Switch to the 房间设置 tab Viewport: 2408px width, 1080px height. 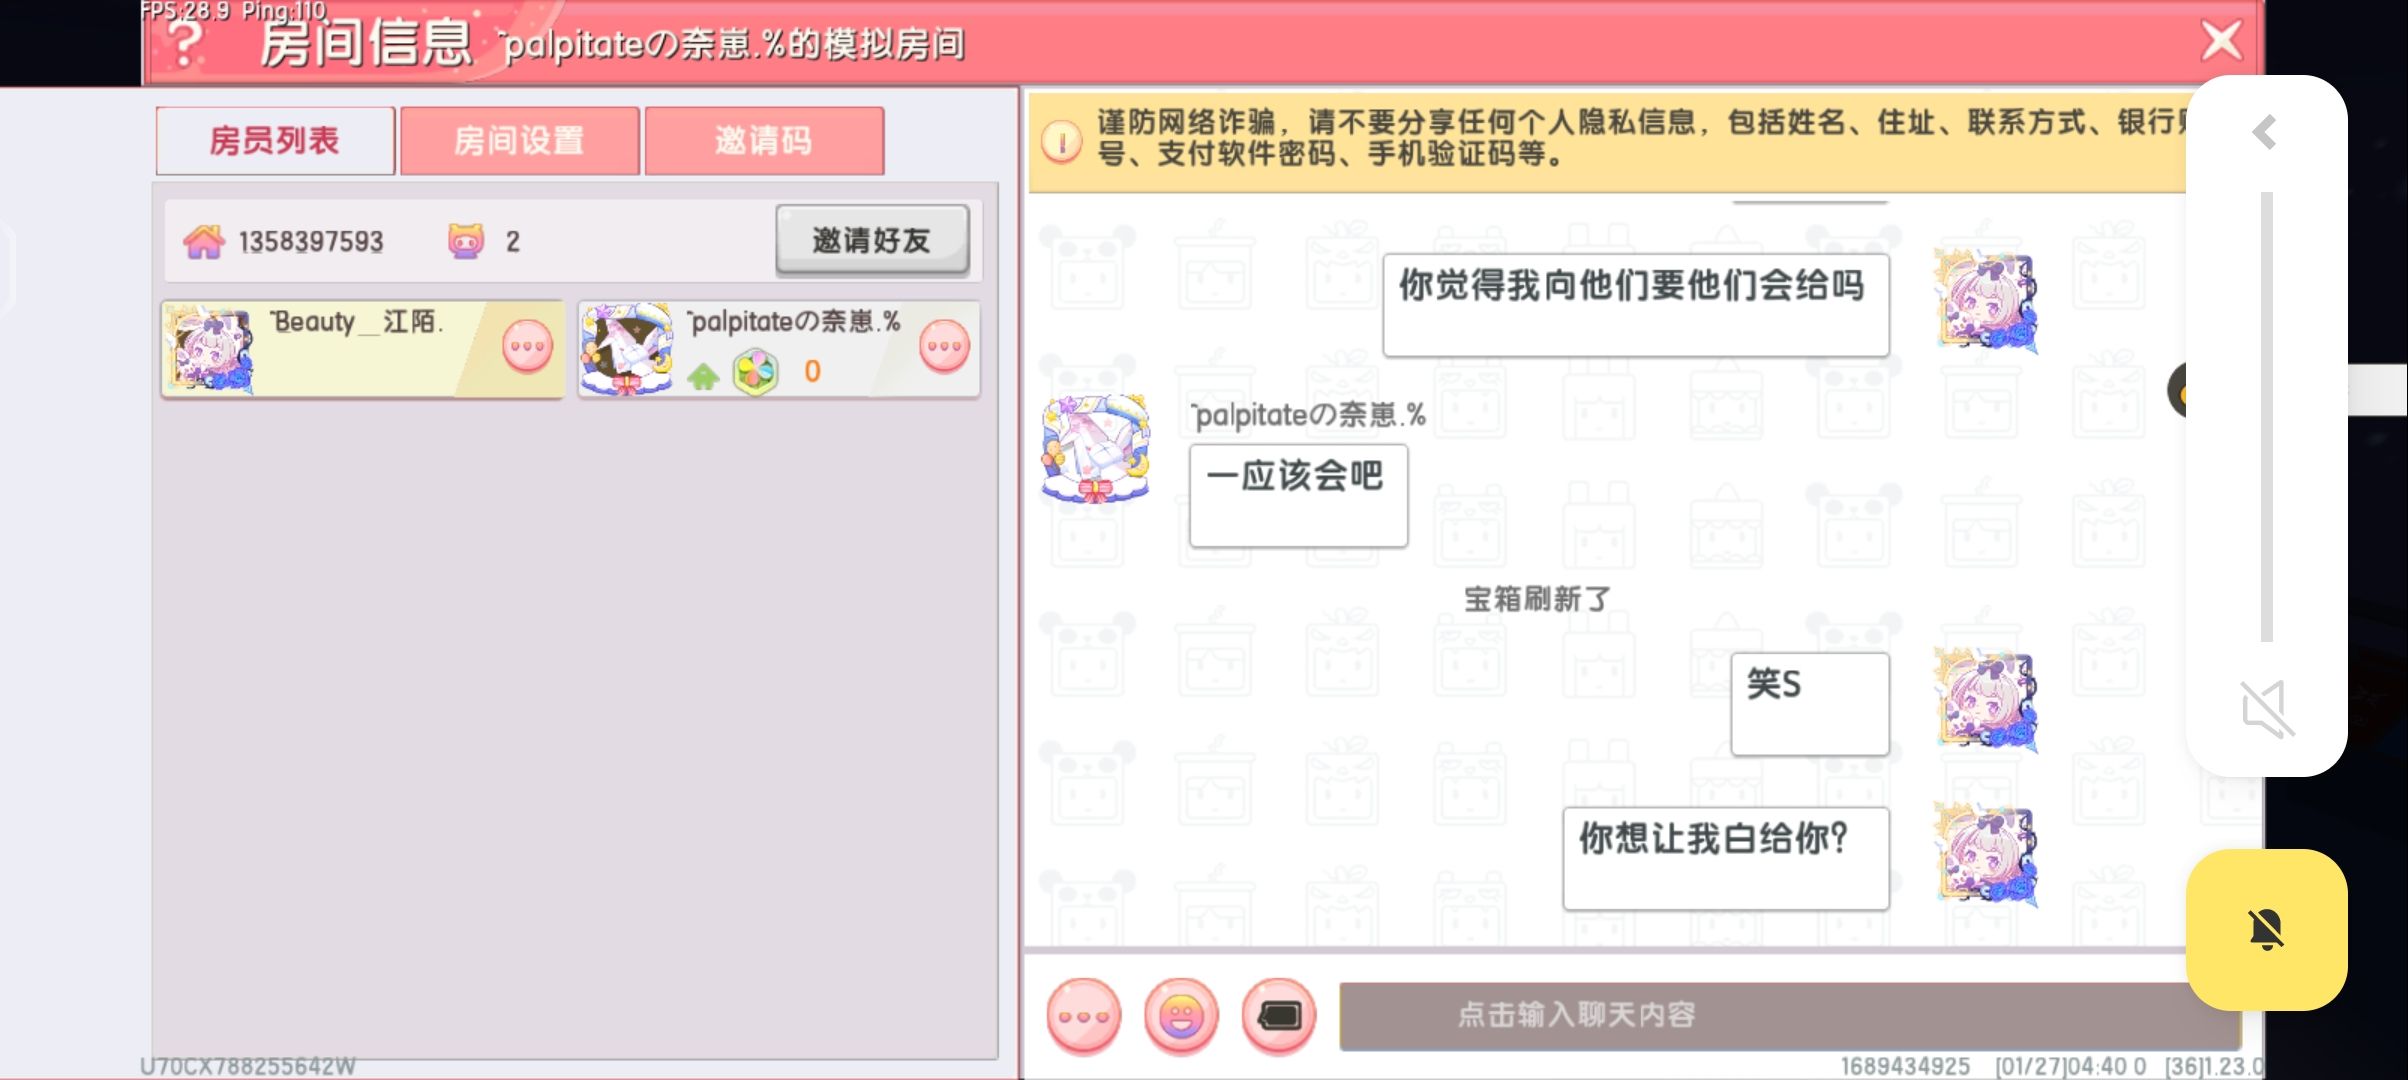point(520,141)
